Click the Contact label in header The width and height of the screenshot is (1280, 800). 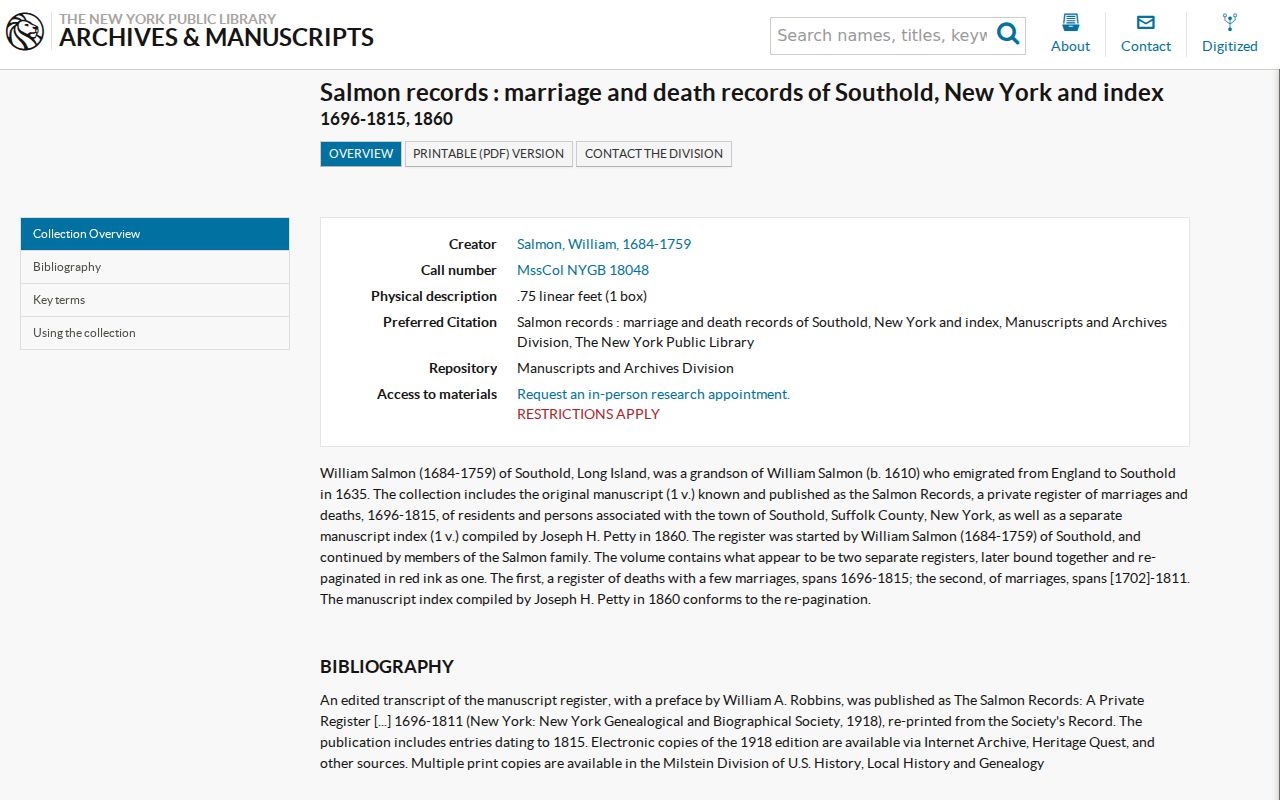point(1146,46)
